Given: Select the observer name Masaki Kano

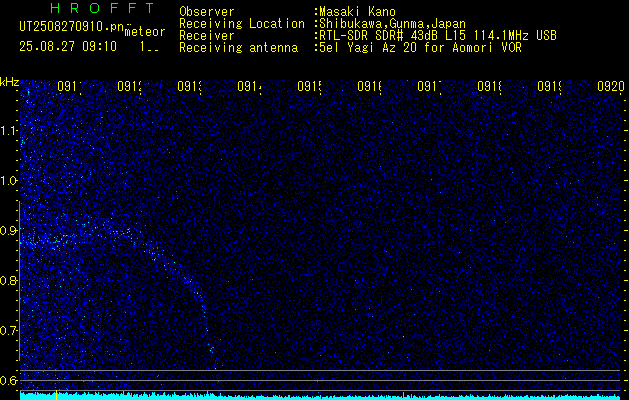Looking at the screenshot, I should click(355, 12).
